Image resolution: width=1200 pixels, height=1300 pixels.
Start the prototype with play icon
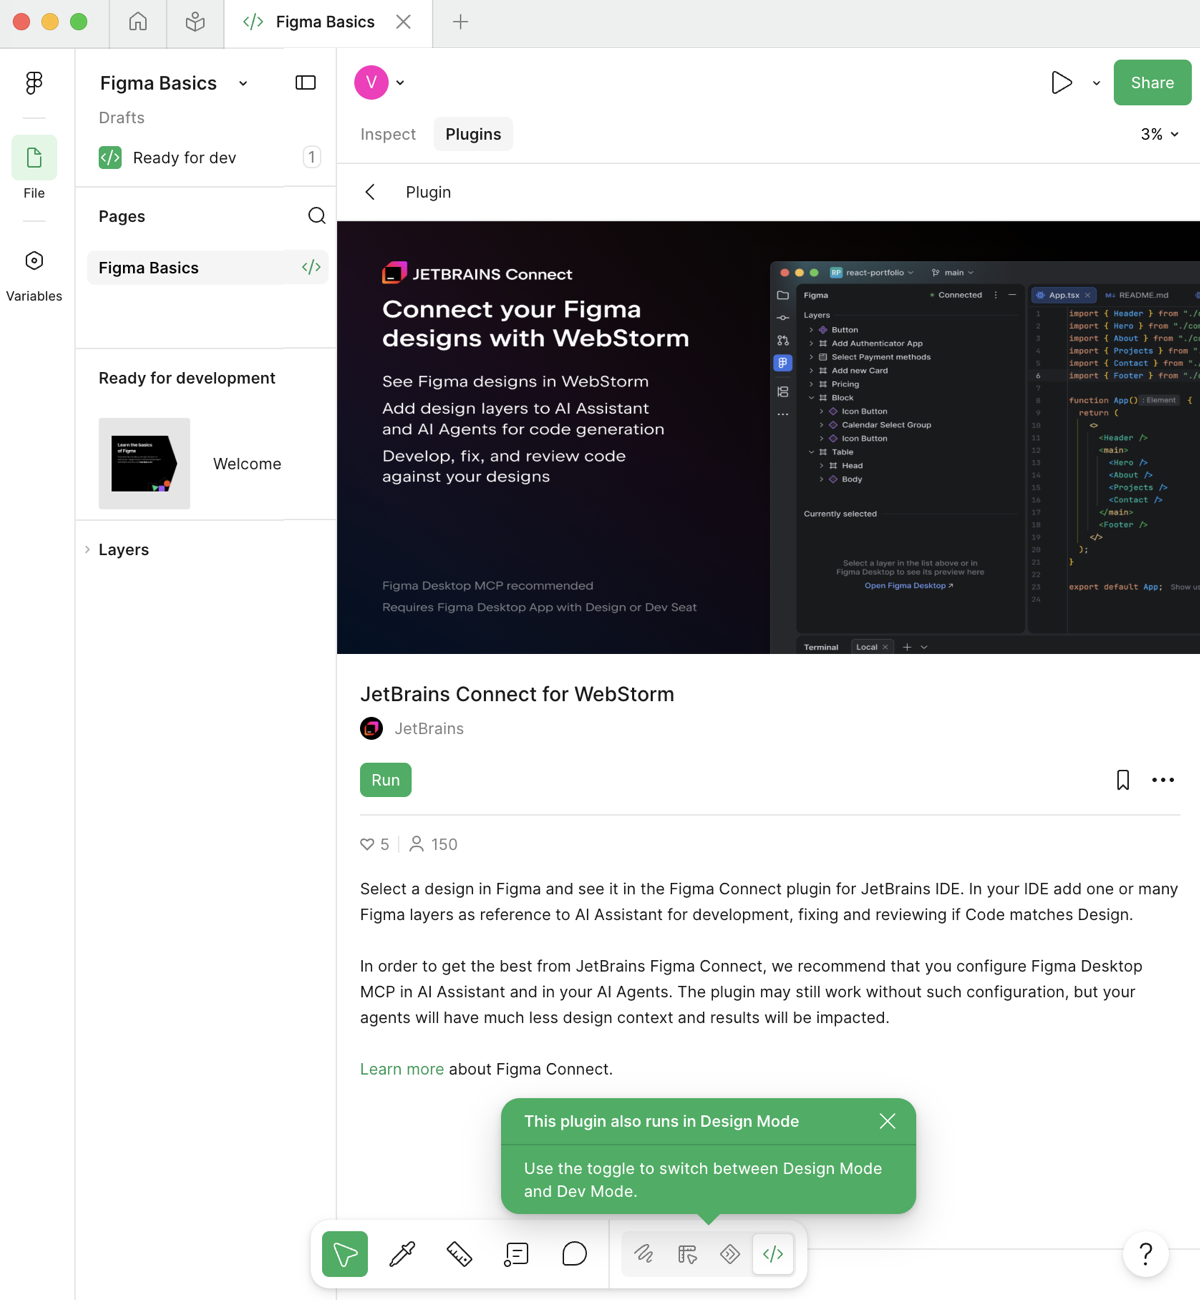[1061, 83]
